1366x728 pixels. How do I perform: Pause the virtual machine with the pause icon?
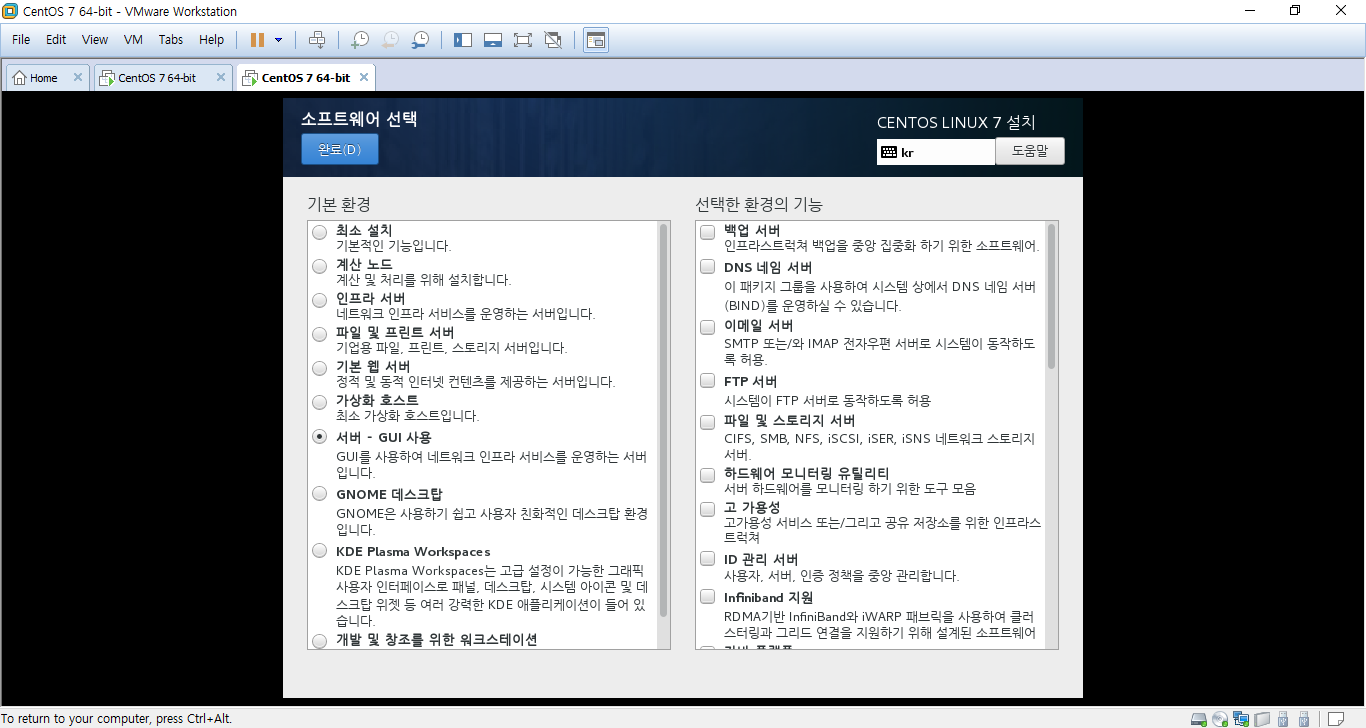pos(257,40)
